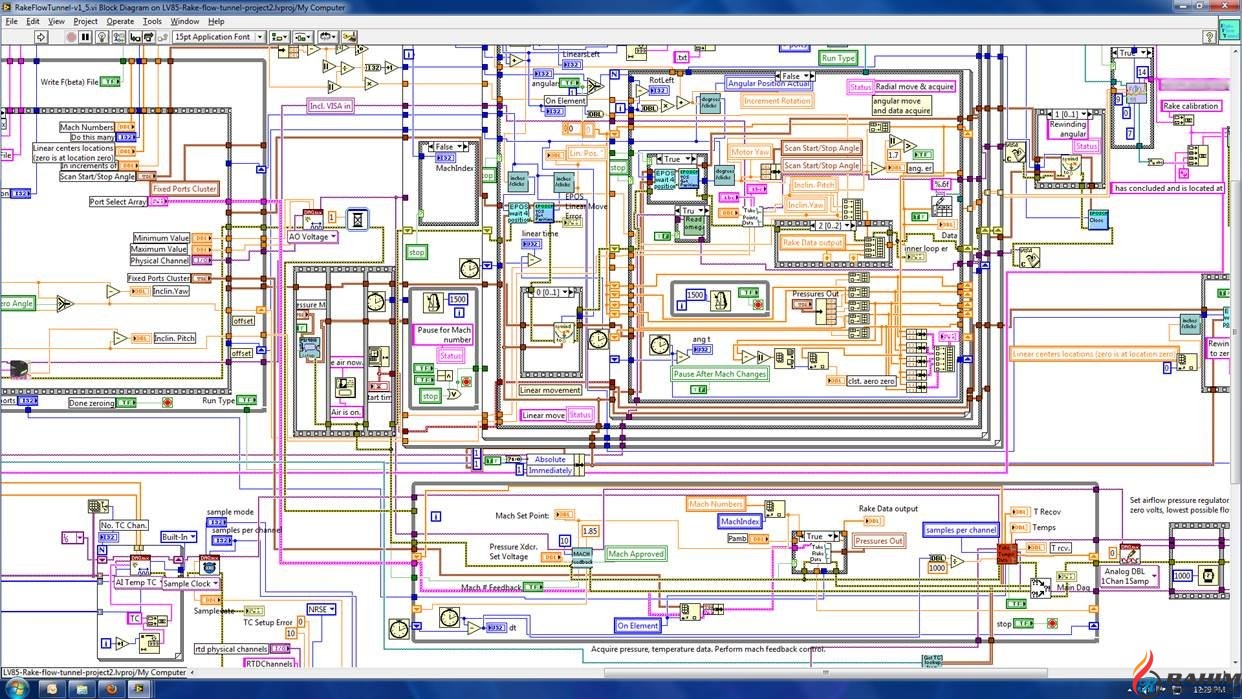1242x699 pixels.
Task: Toggle the Write F(beta) File boolean constant
Action: click(112, 82)
